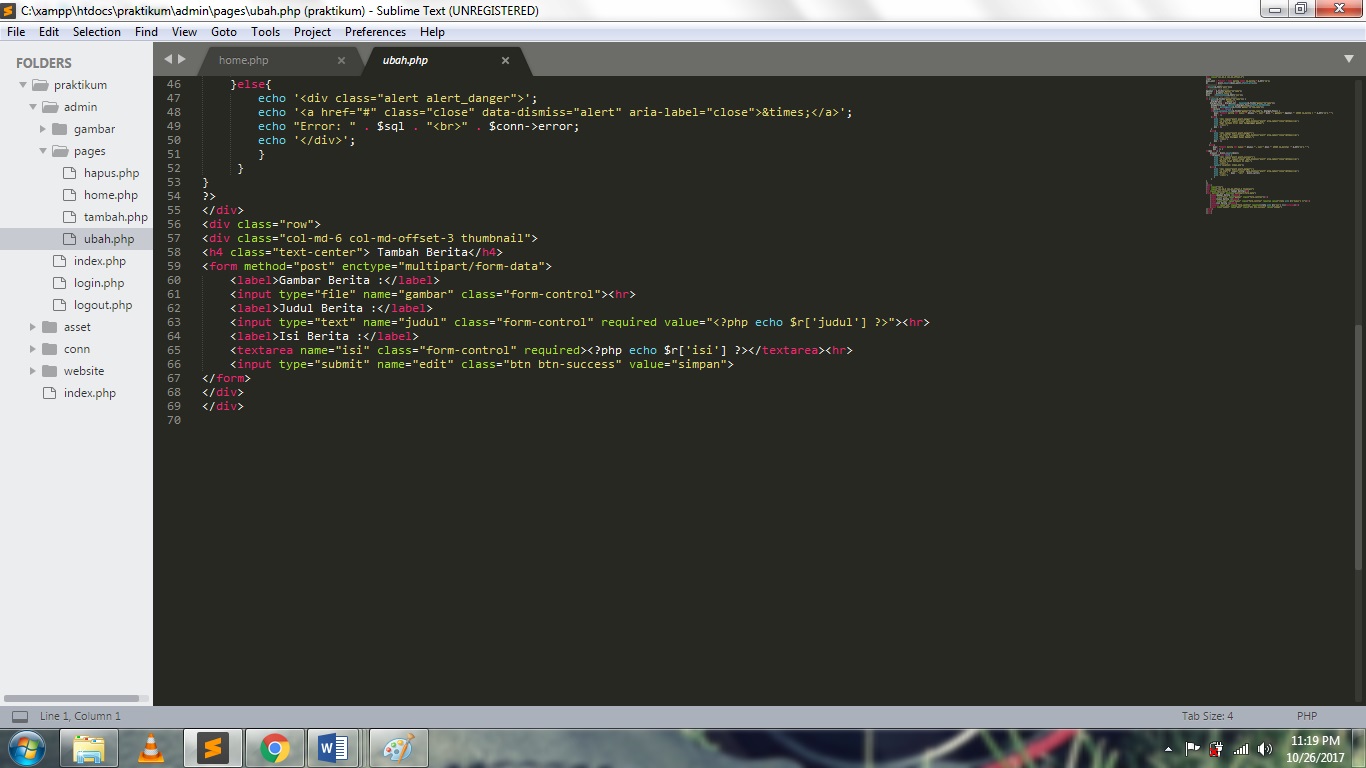The height and width of the screenshot is (768, 1366).
Task: Open the Selection menu
Action: 97,32
